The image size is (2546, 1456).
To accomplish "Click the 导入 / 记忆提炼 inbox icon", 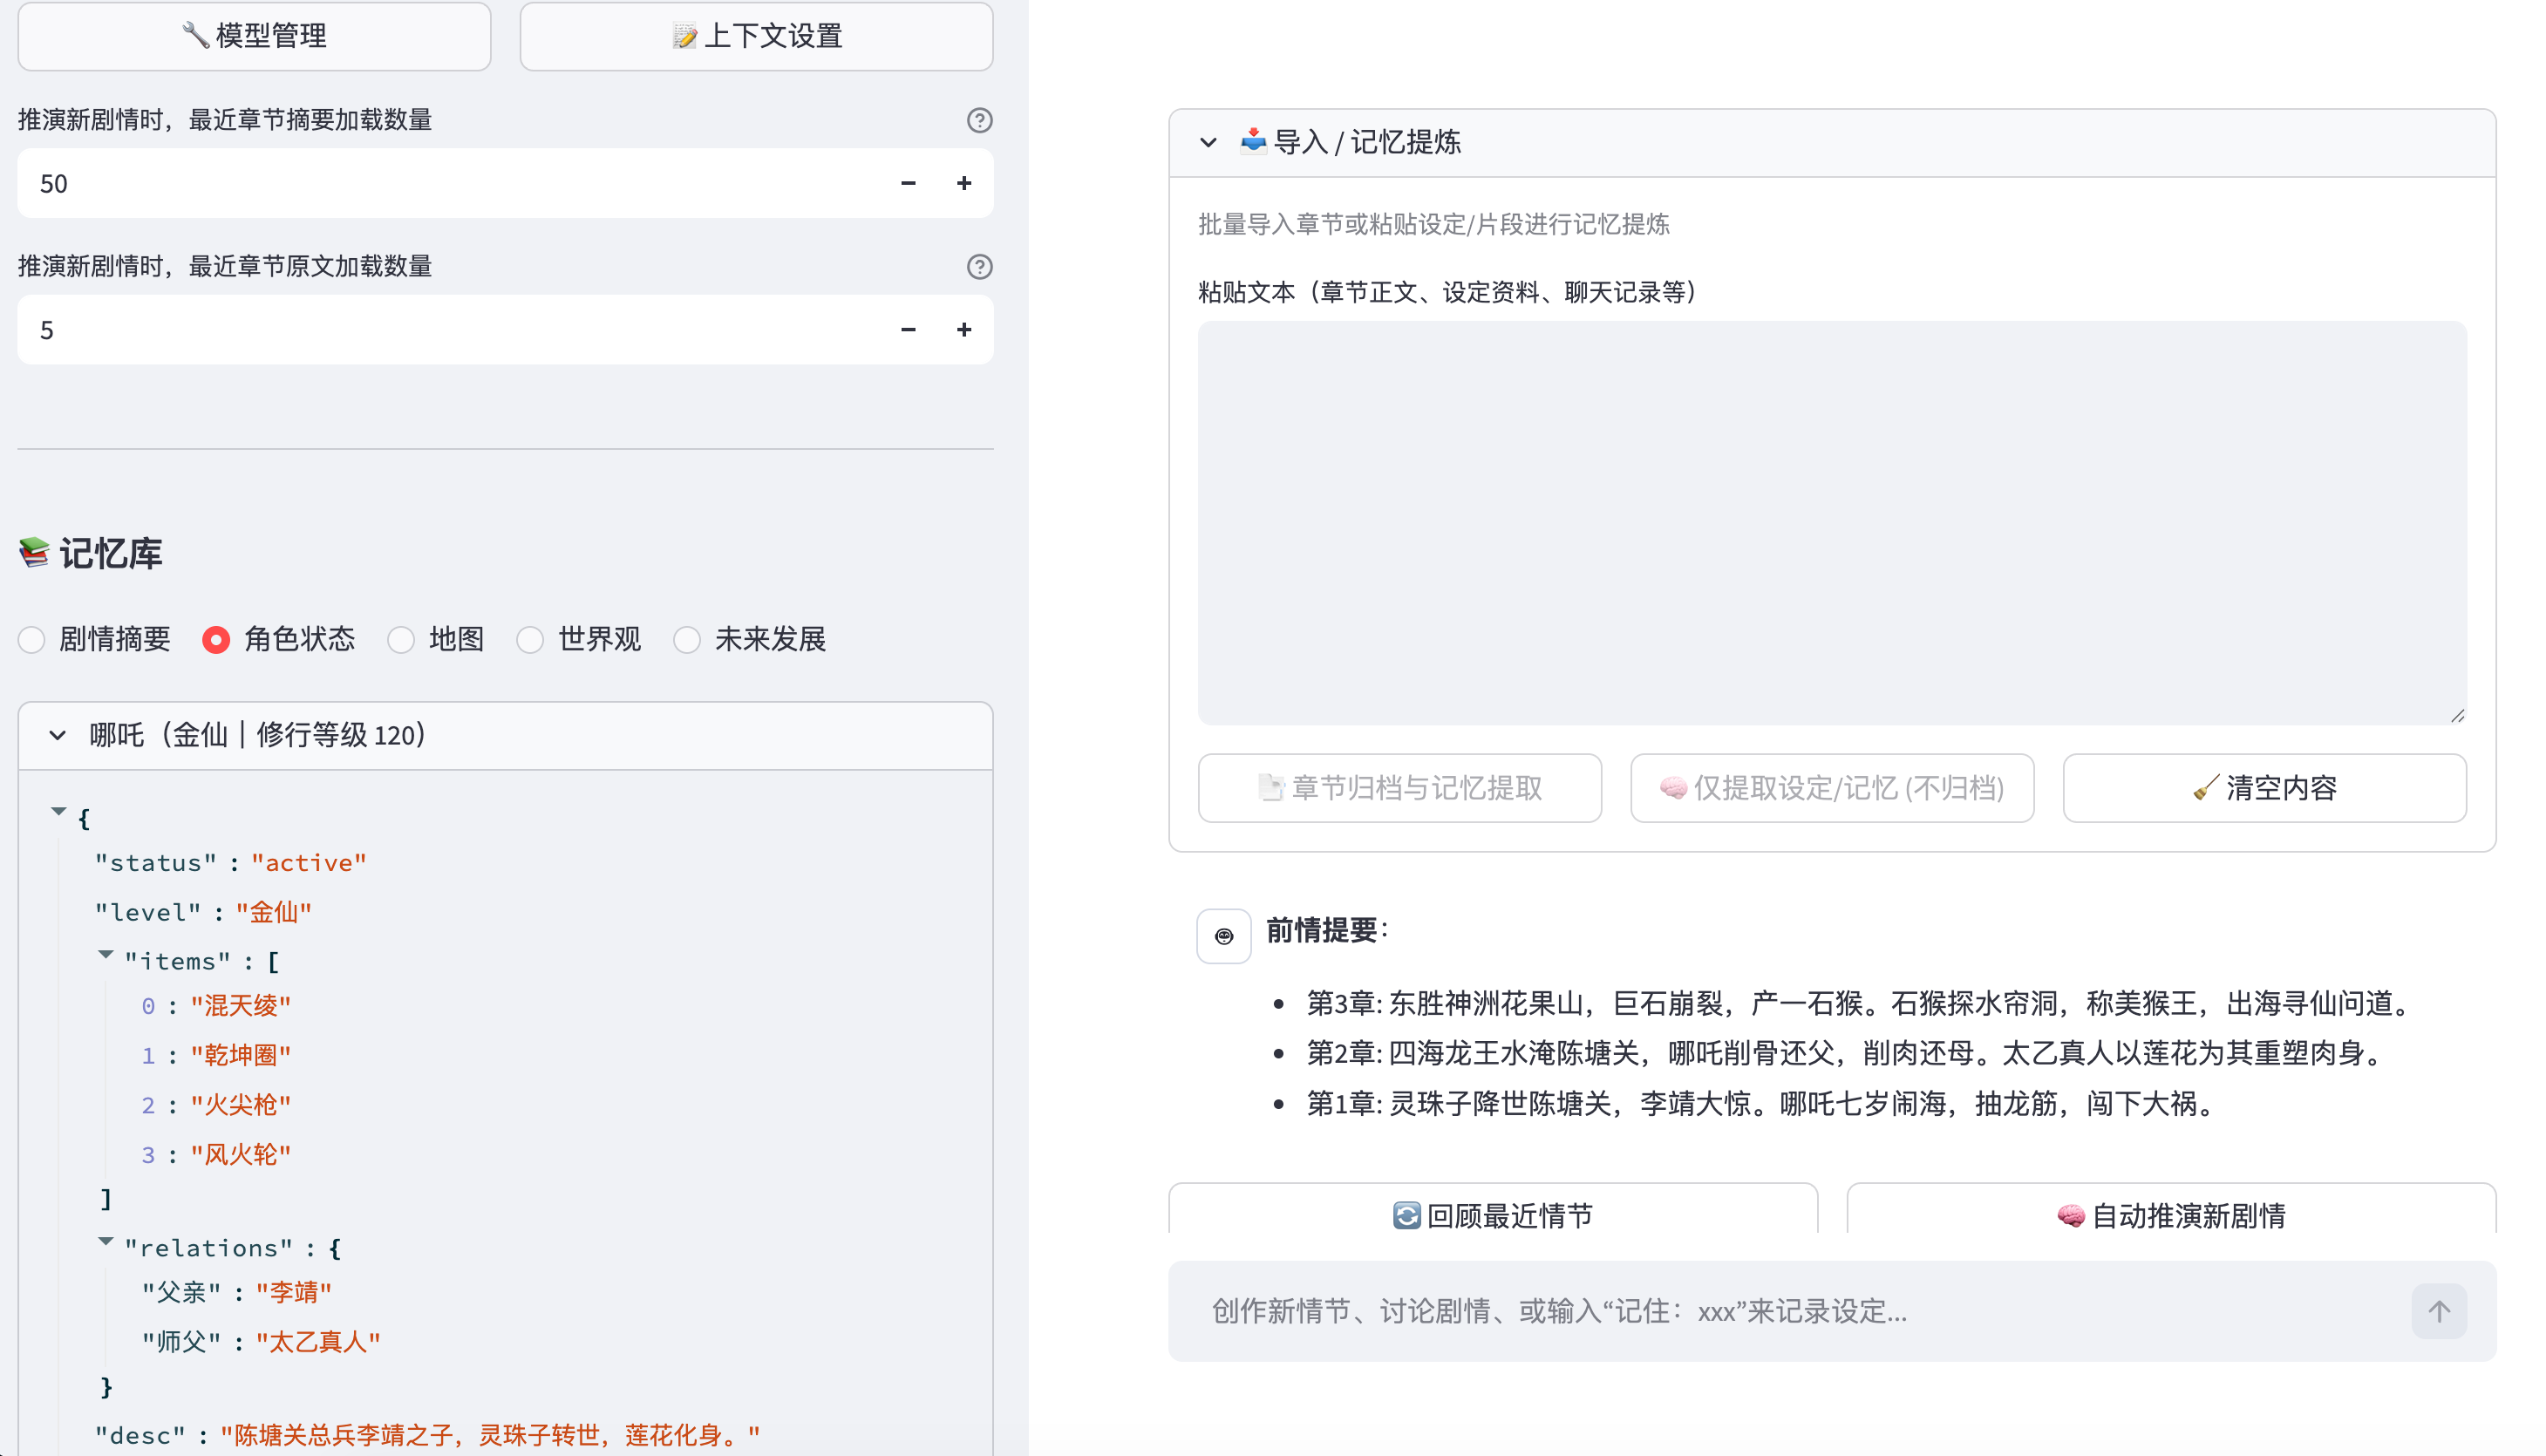I will coord(1253,141).
